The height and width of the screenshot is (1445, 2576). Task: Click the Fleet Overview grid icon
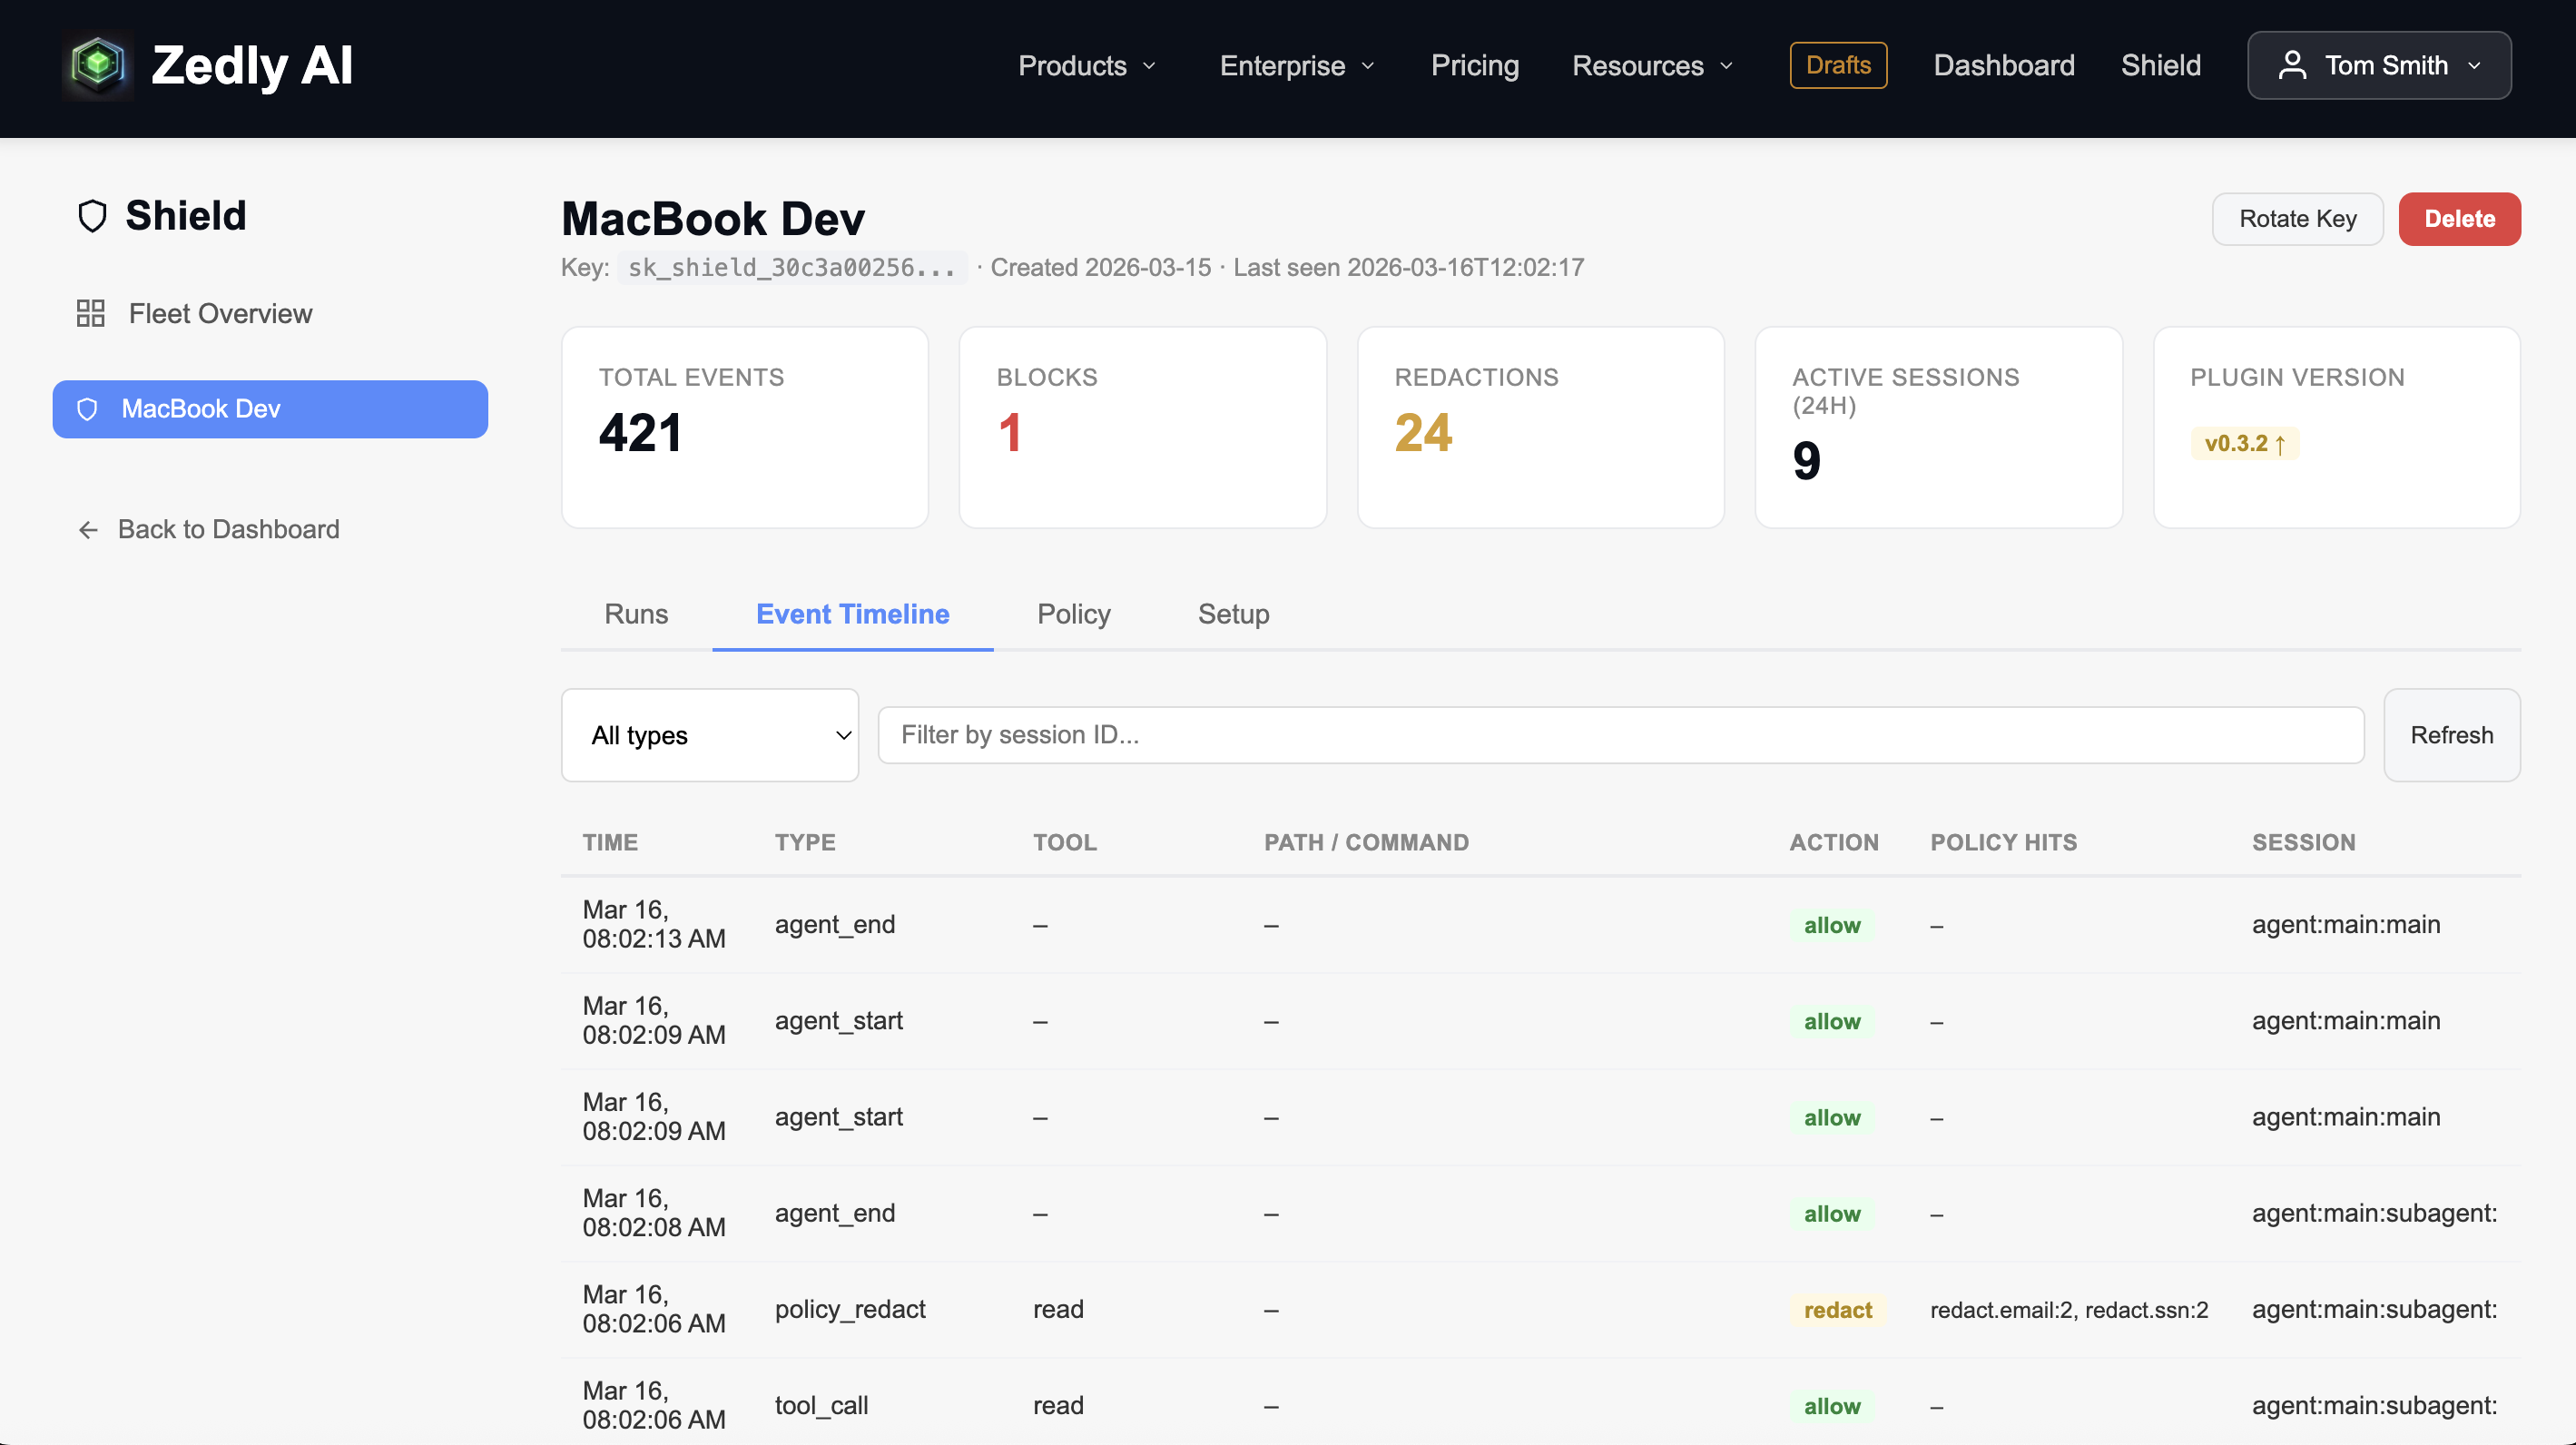click(x=90, y=314)
